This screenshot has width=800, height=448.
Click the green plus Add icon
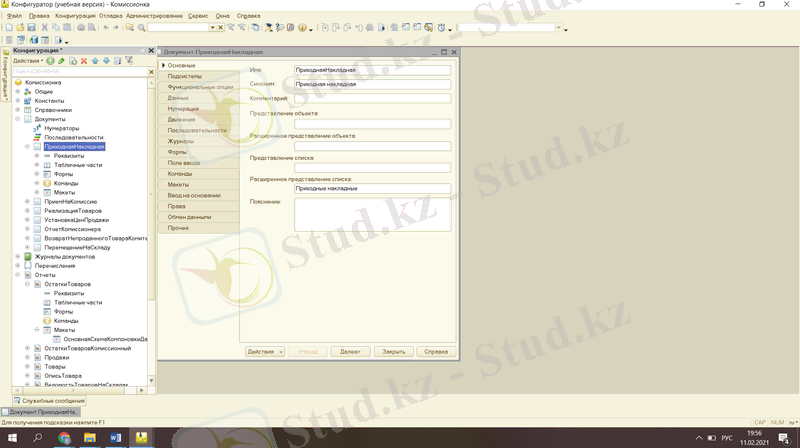click(50, 61)
